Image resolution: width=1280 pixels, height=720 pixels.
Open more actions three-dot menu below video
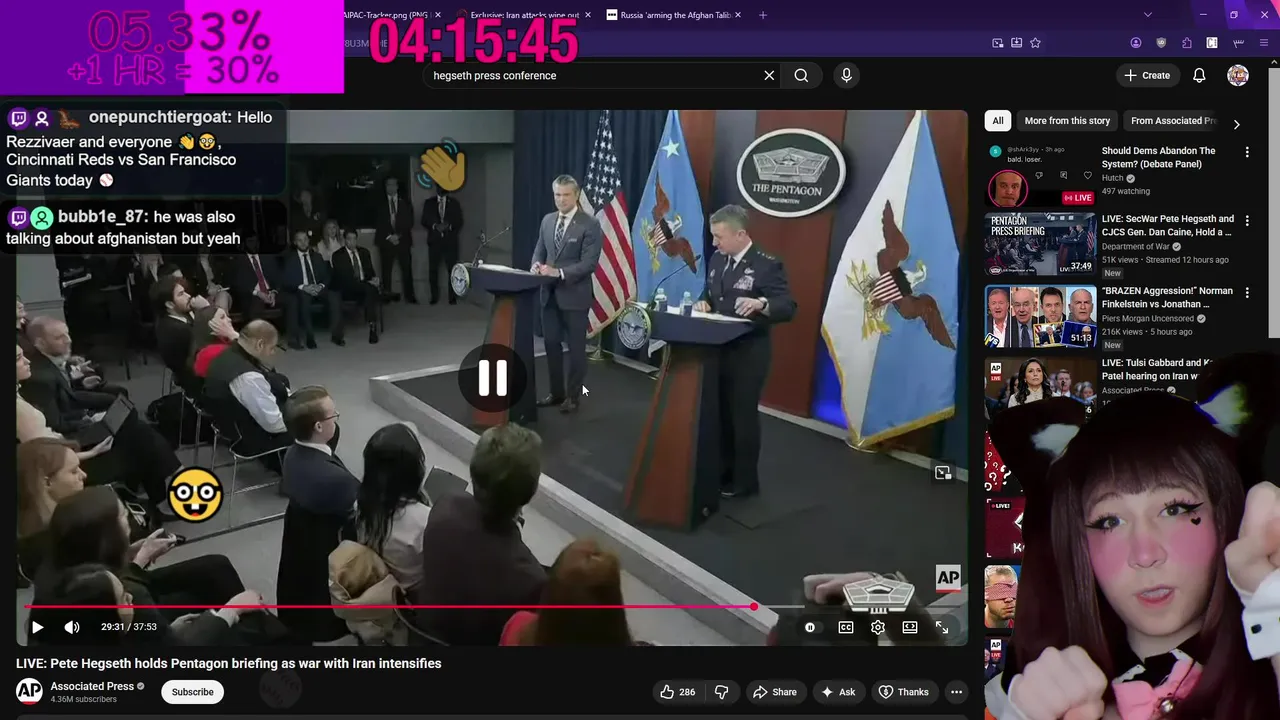pyautogui.click(x=956, y=692)
